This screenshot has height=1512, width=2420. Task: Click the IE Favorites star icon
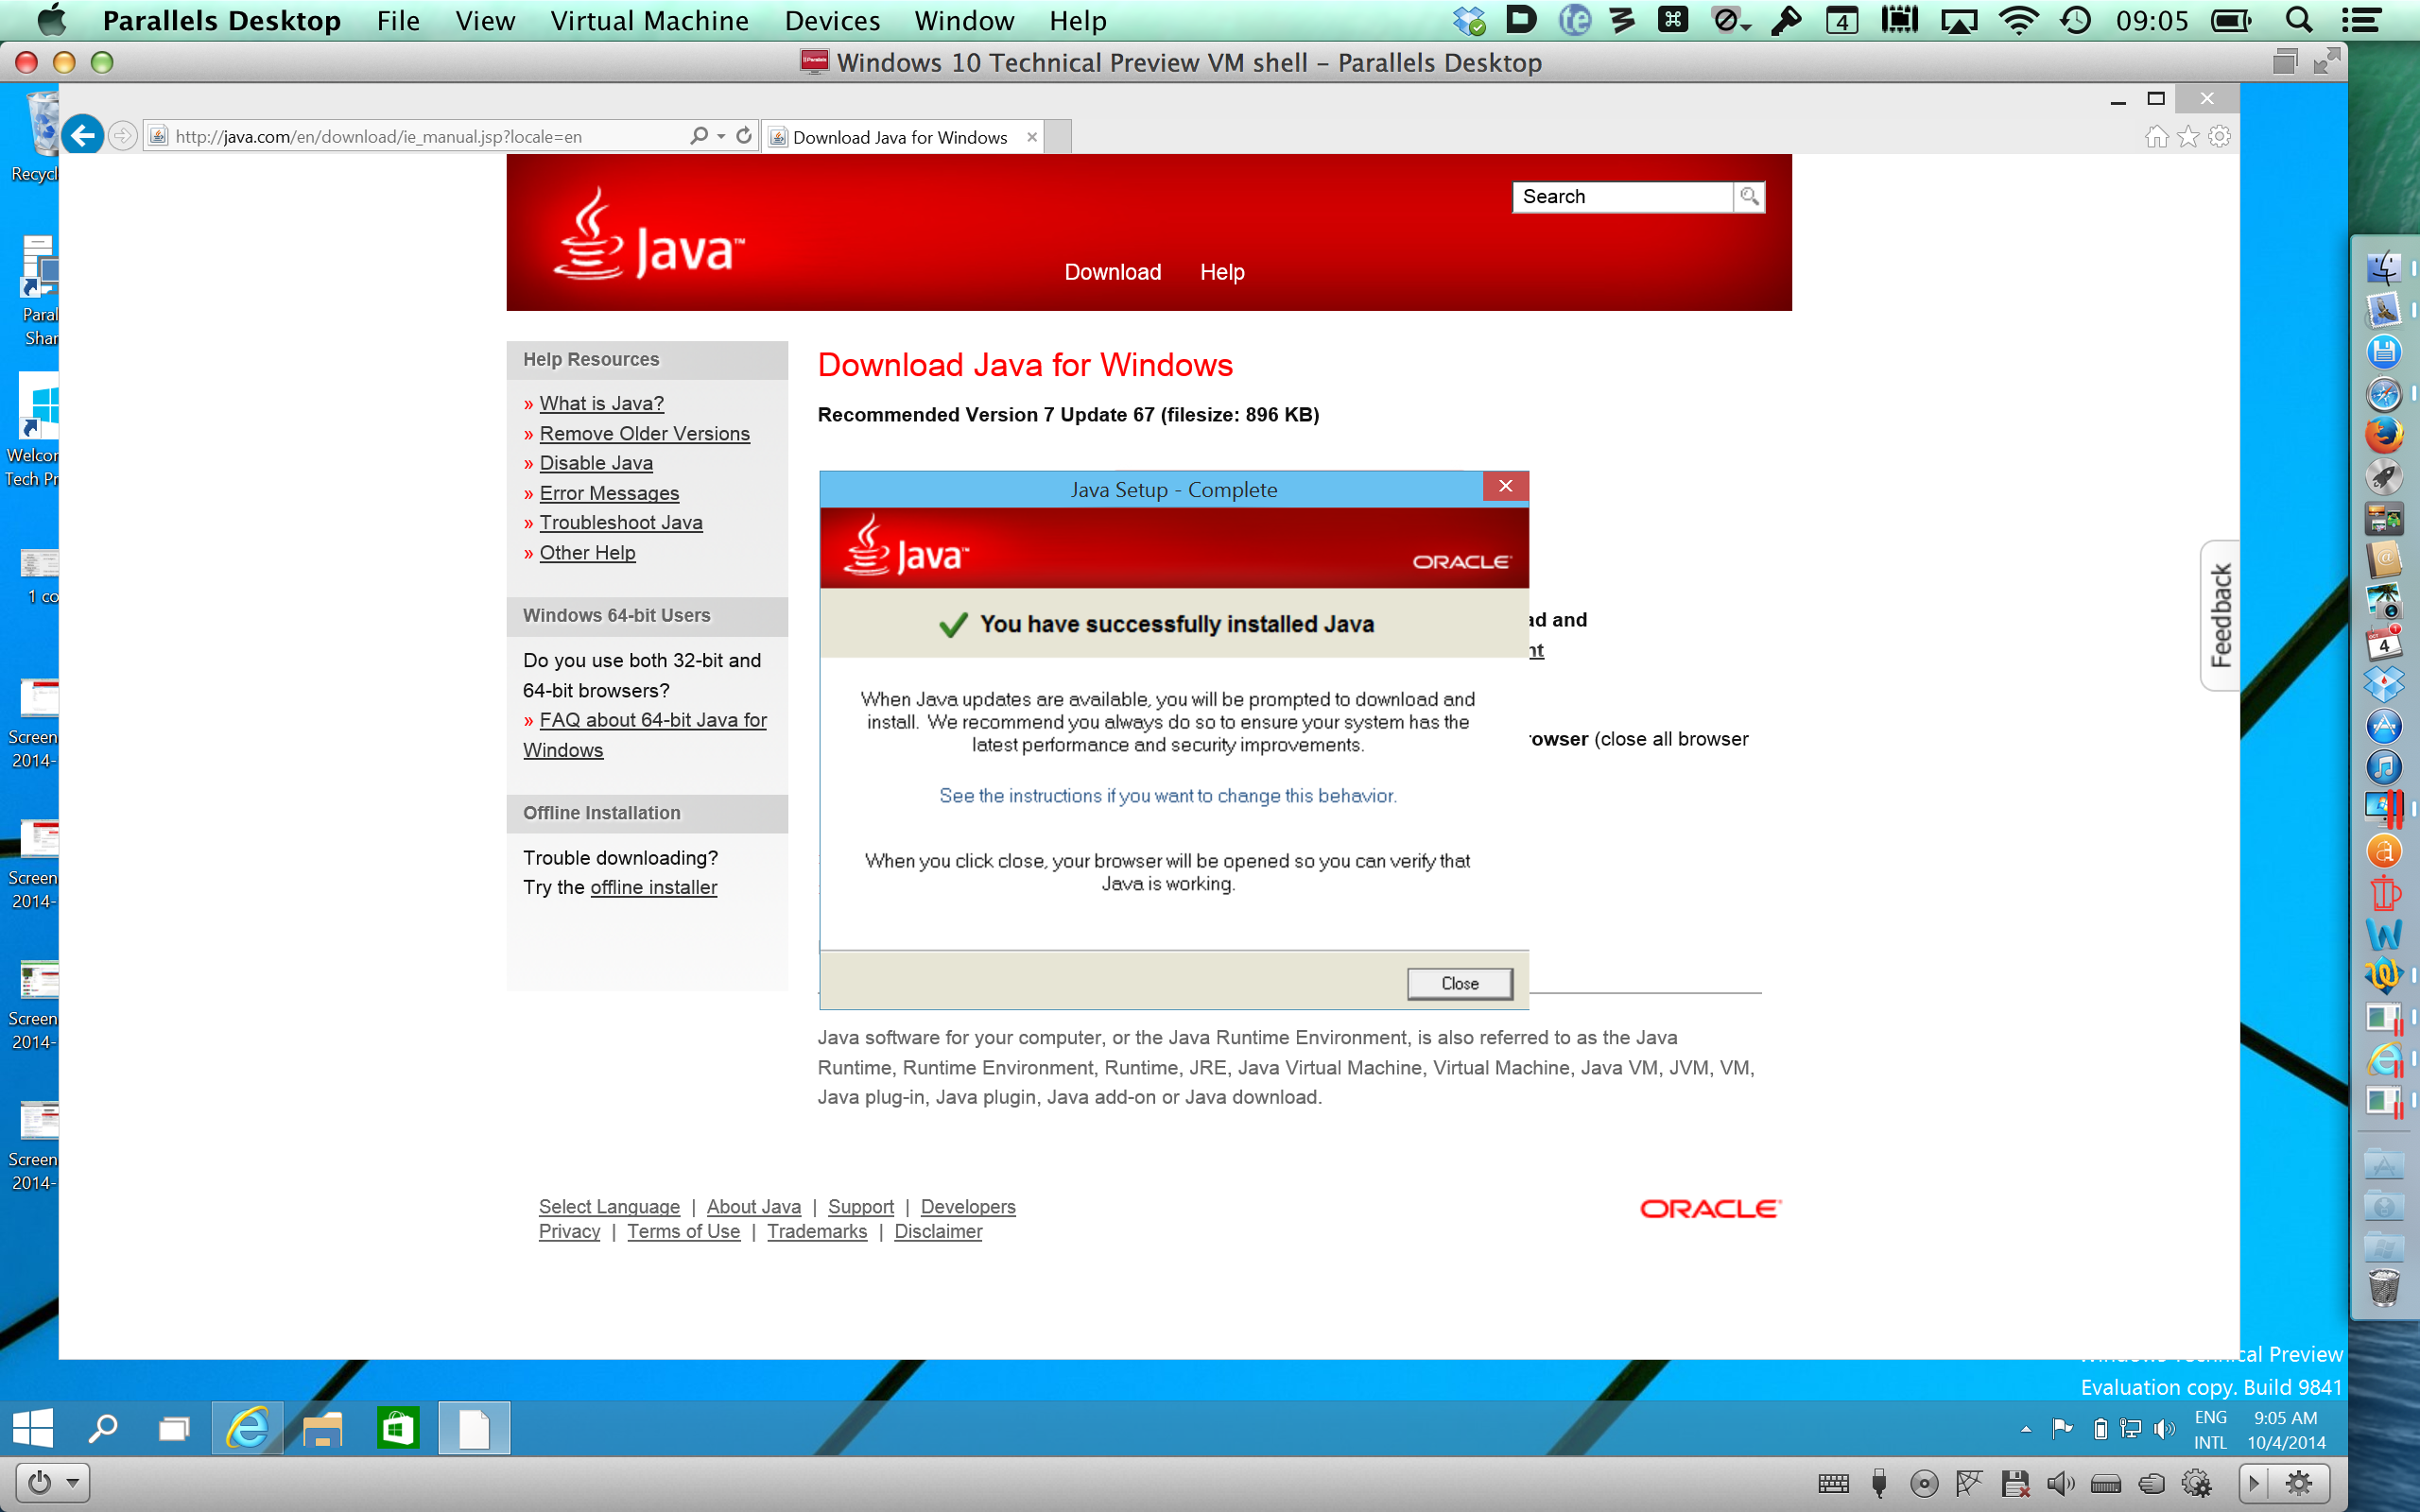click(2188, 136)
